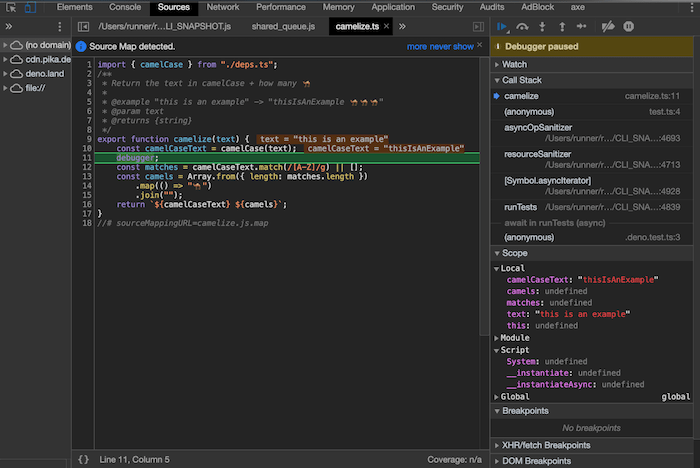
Task: Open the Memory tab
Action: [x=338, y=7]
